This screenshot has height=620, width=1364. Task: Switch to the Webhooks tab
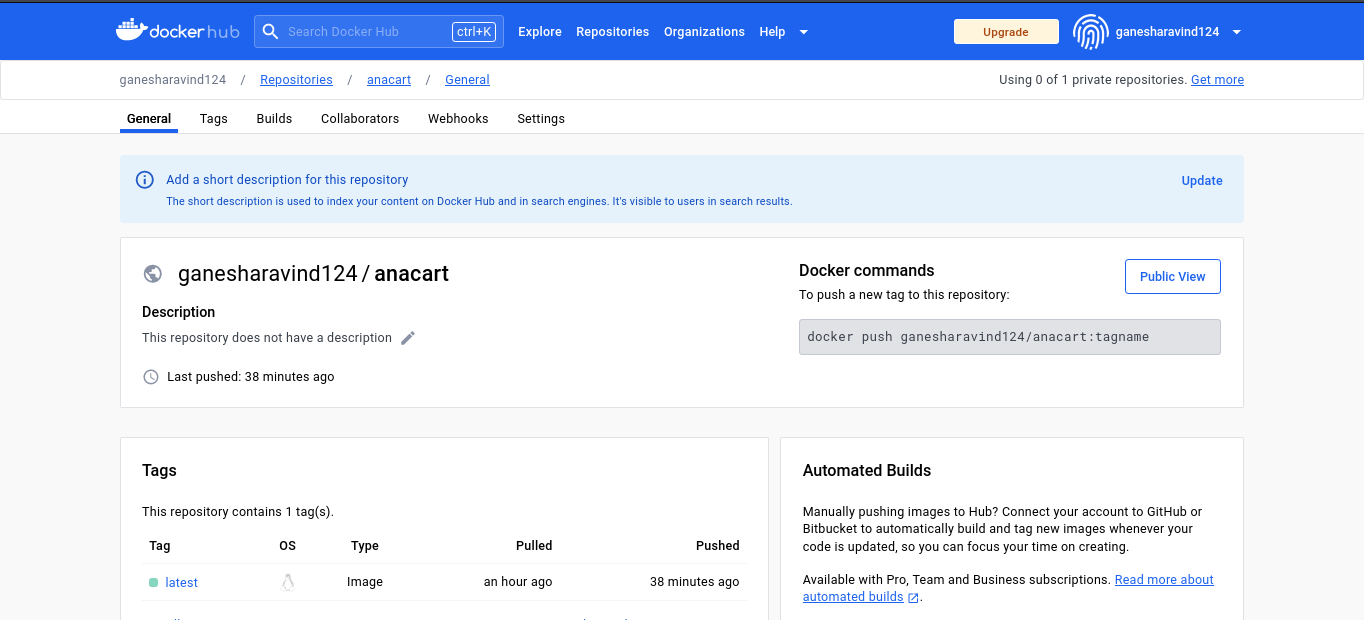458,118
